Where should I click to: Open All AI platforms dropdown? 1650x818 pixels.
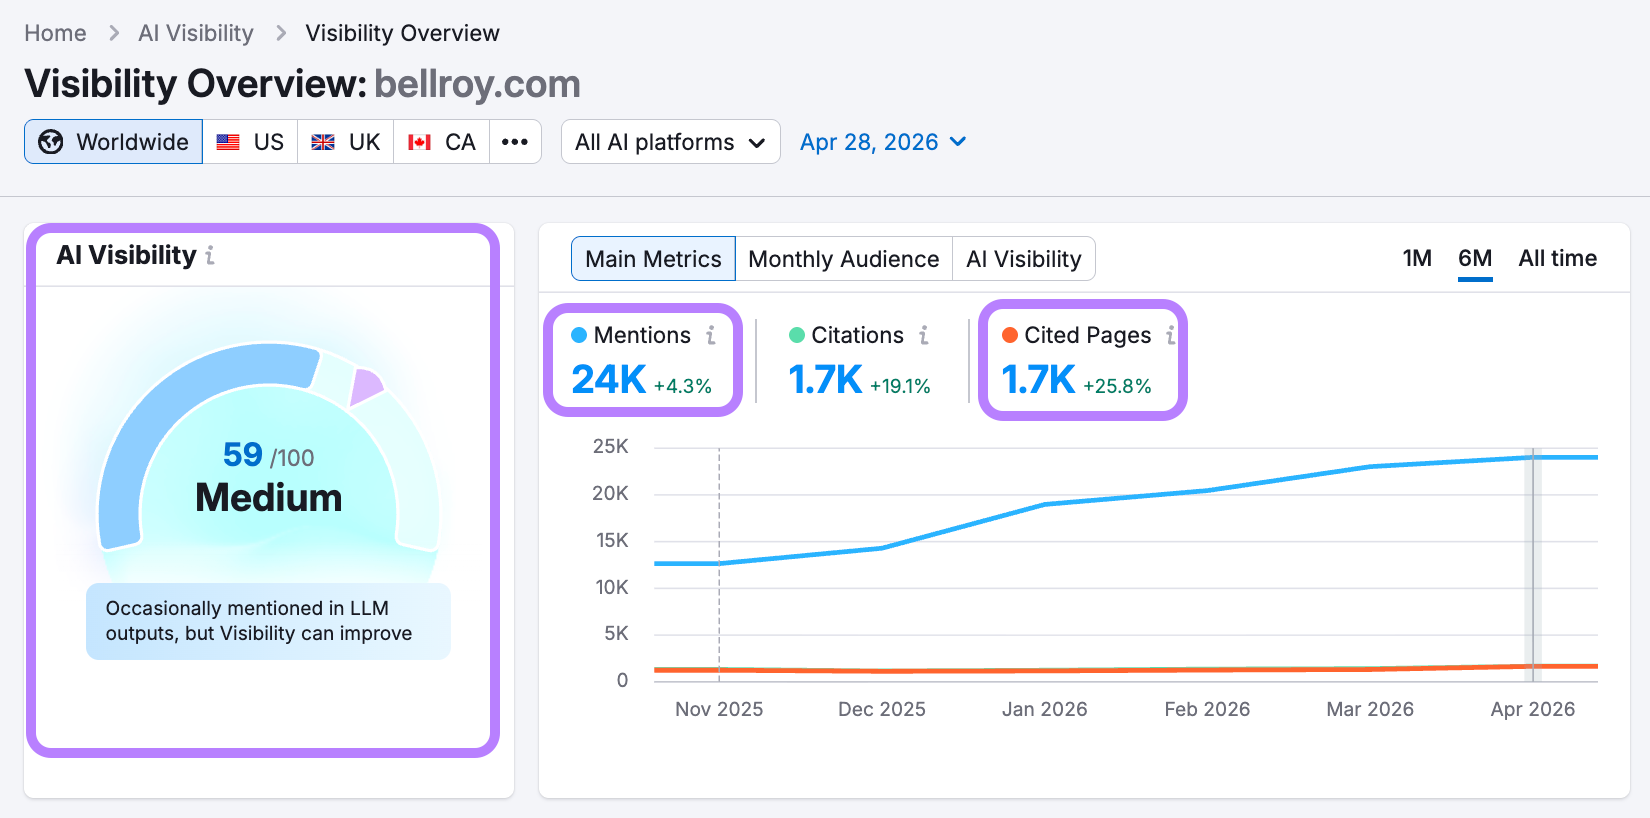point(670,142)
